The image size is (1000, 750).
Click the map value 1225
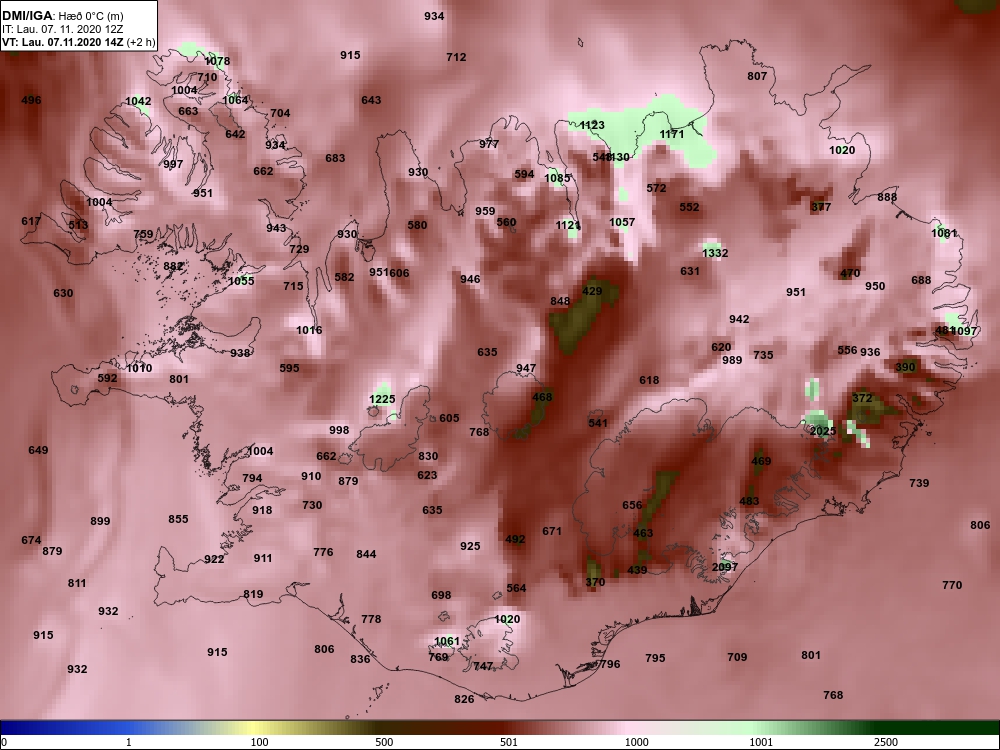382,399
